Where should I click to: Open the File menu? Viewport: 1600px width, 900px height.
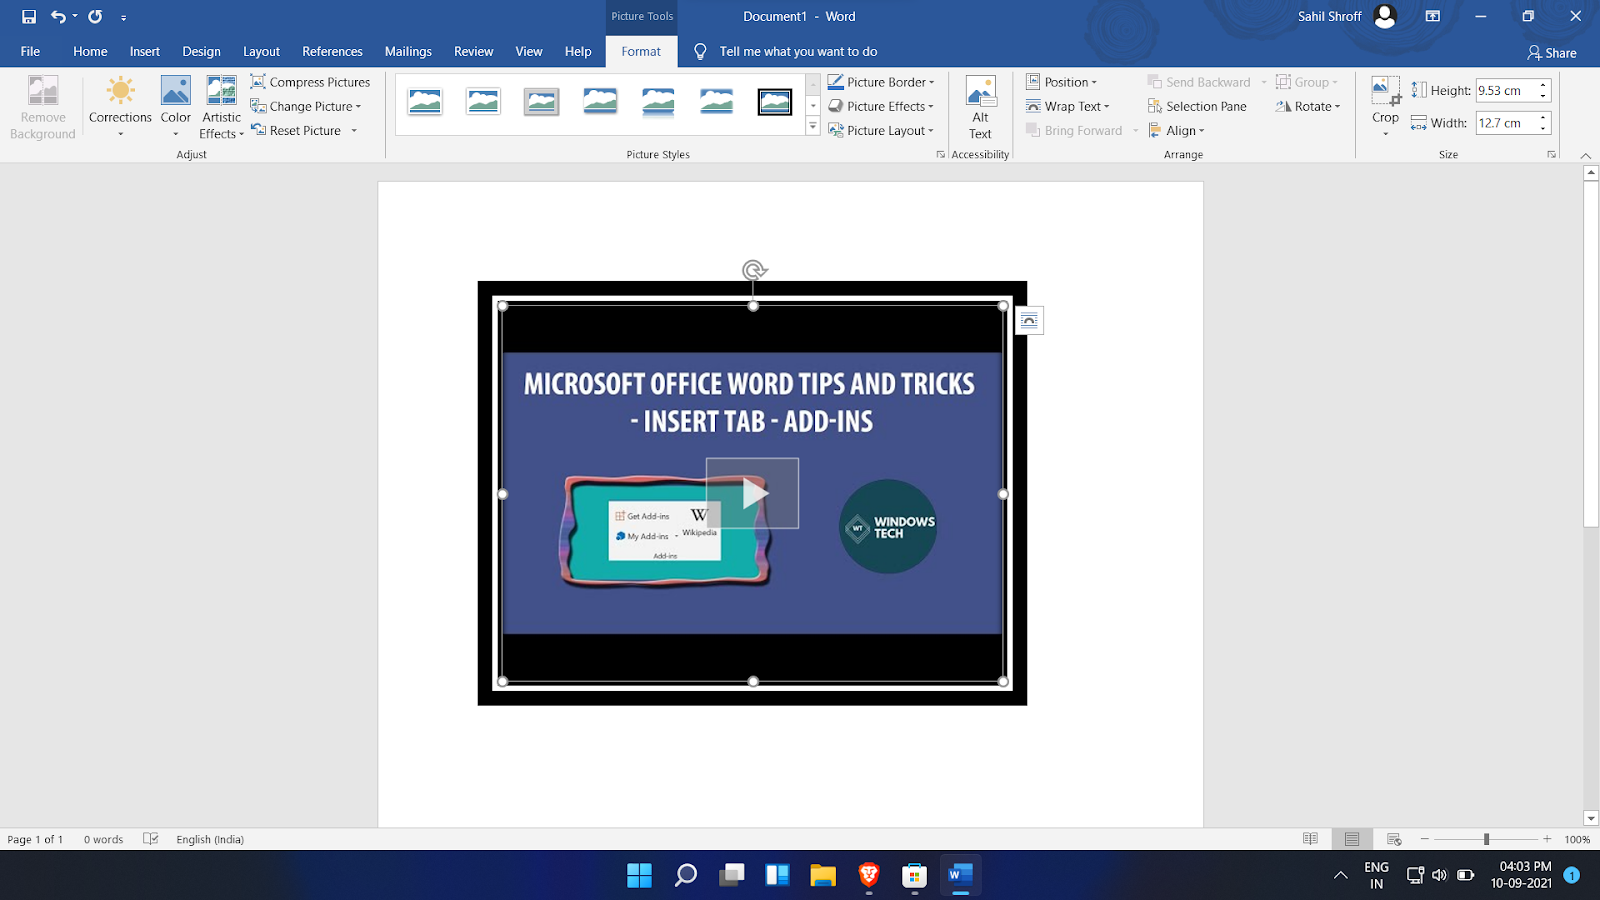[x=31, y=51]
